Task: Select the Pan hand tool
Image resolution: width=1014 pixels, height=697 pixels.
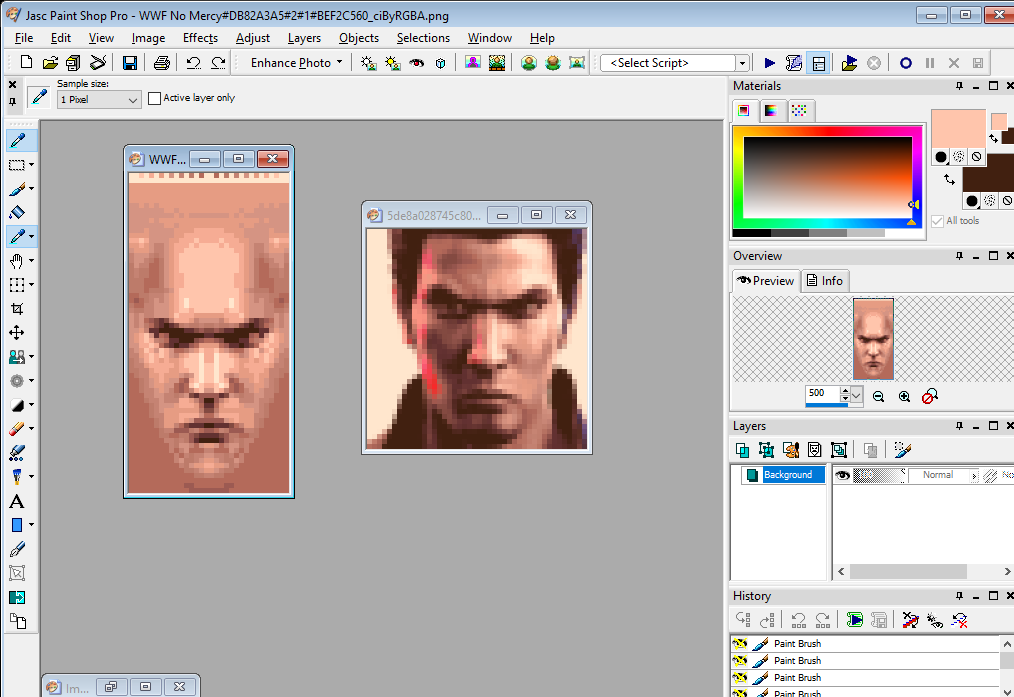Action: (x=17, y=261)
